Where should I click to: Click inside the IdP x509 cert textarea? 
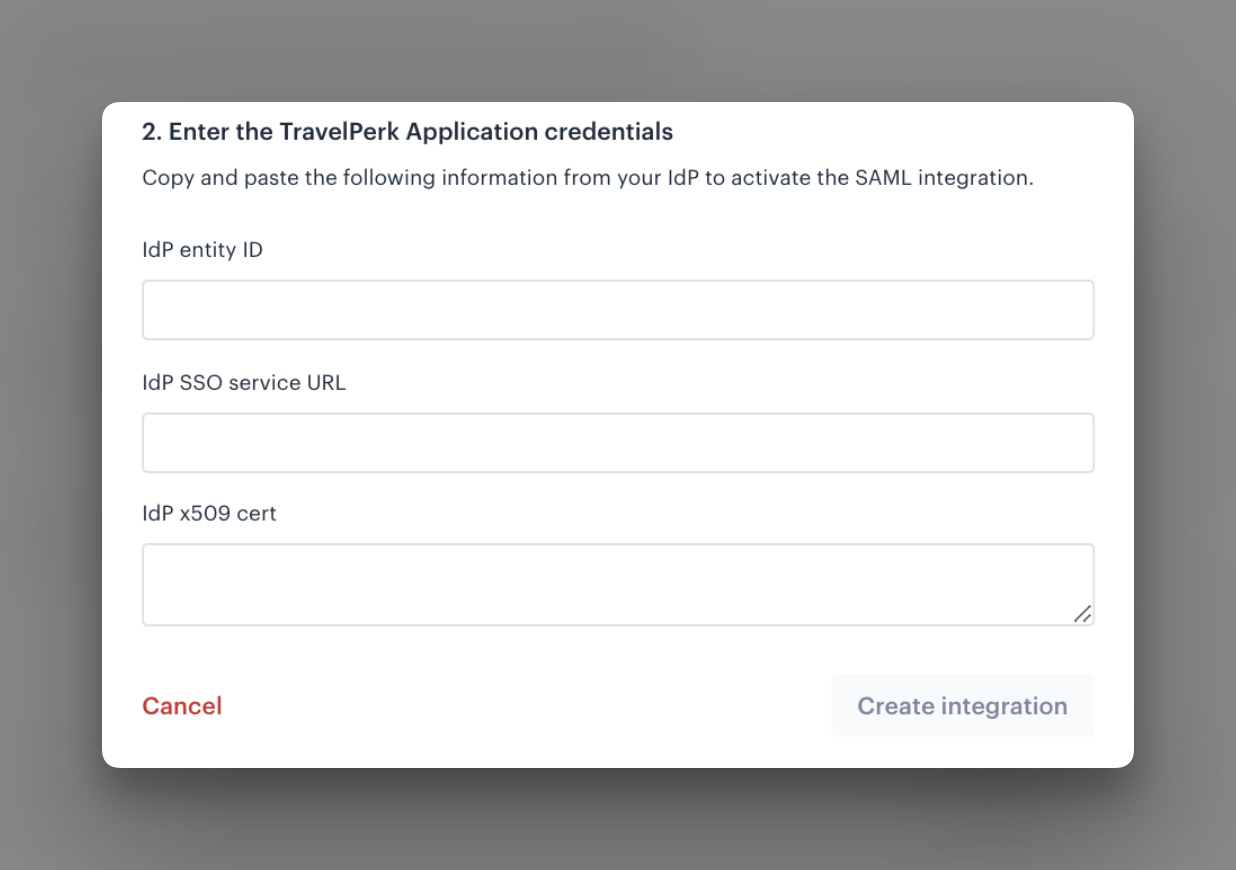[618, 585]
